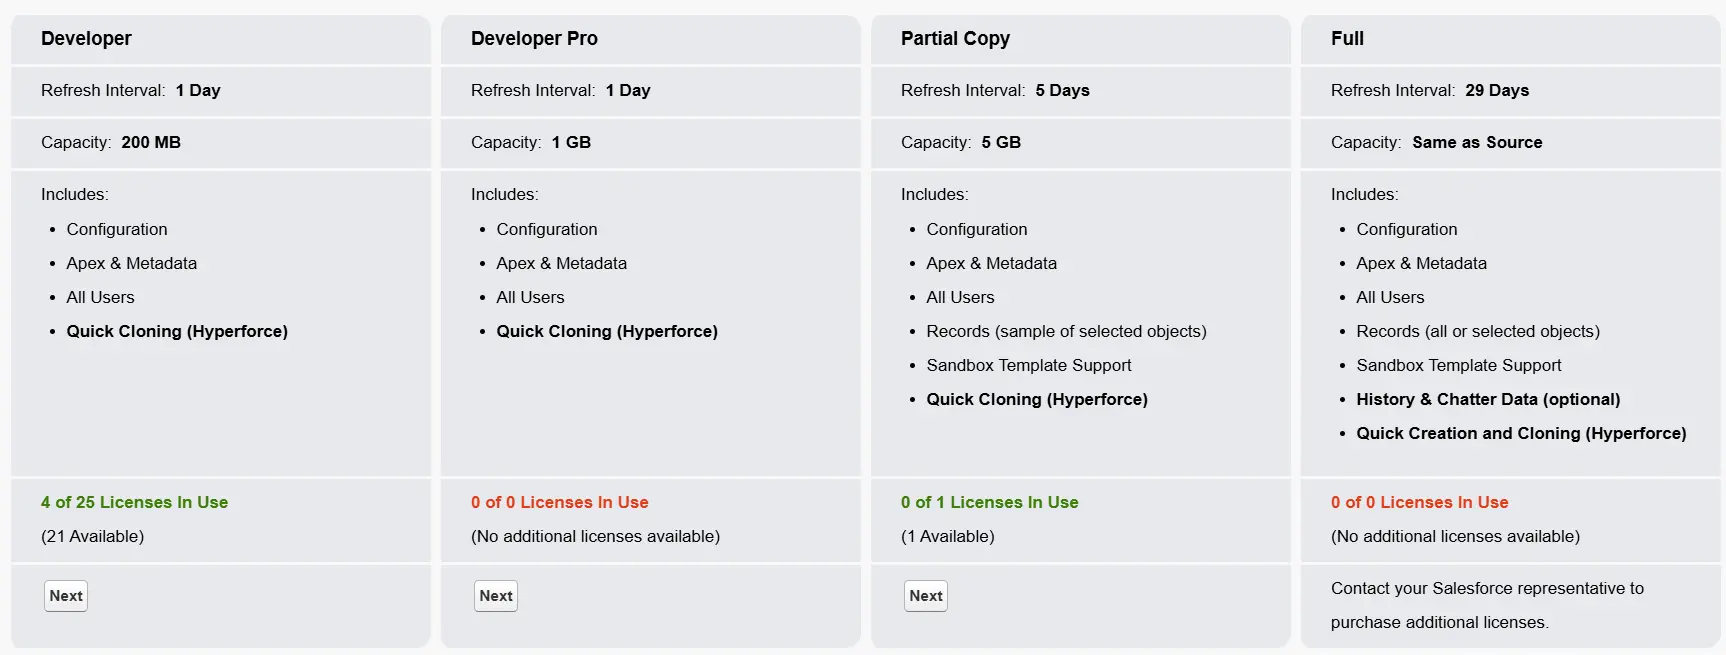Click Full's "0 of 0 Licenses In Use" text
Image resolution: width=1726 pixels, height=655 pixels.
(1419, 502)
